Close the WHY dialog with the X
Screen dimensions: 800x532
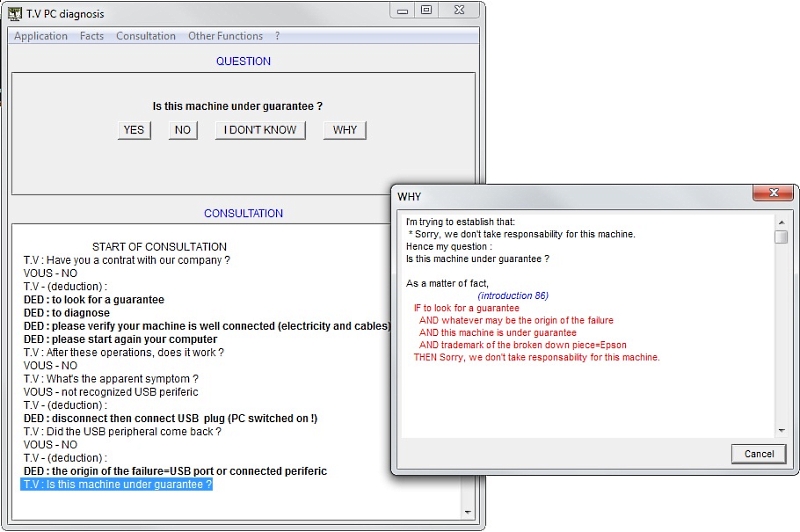773,193
